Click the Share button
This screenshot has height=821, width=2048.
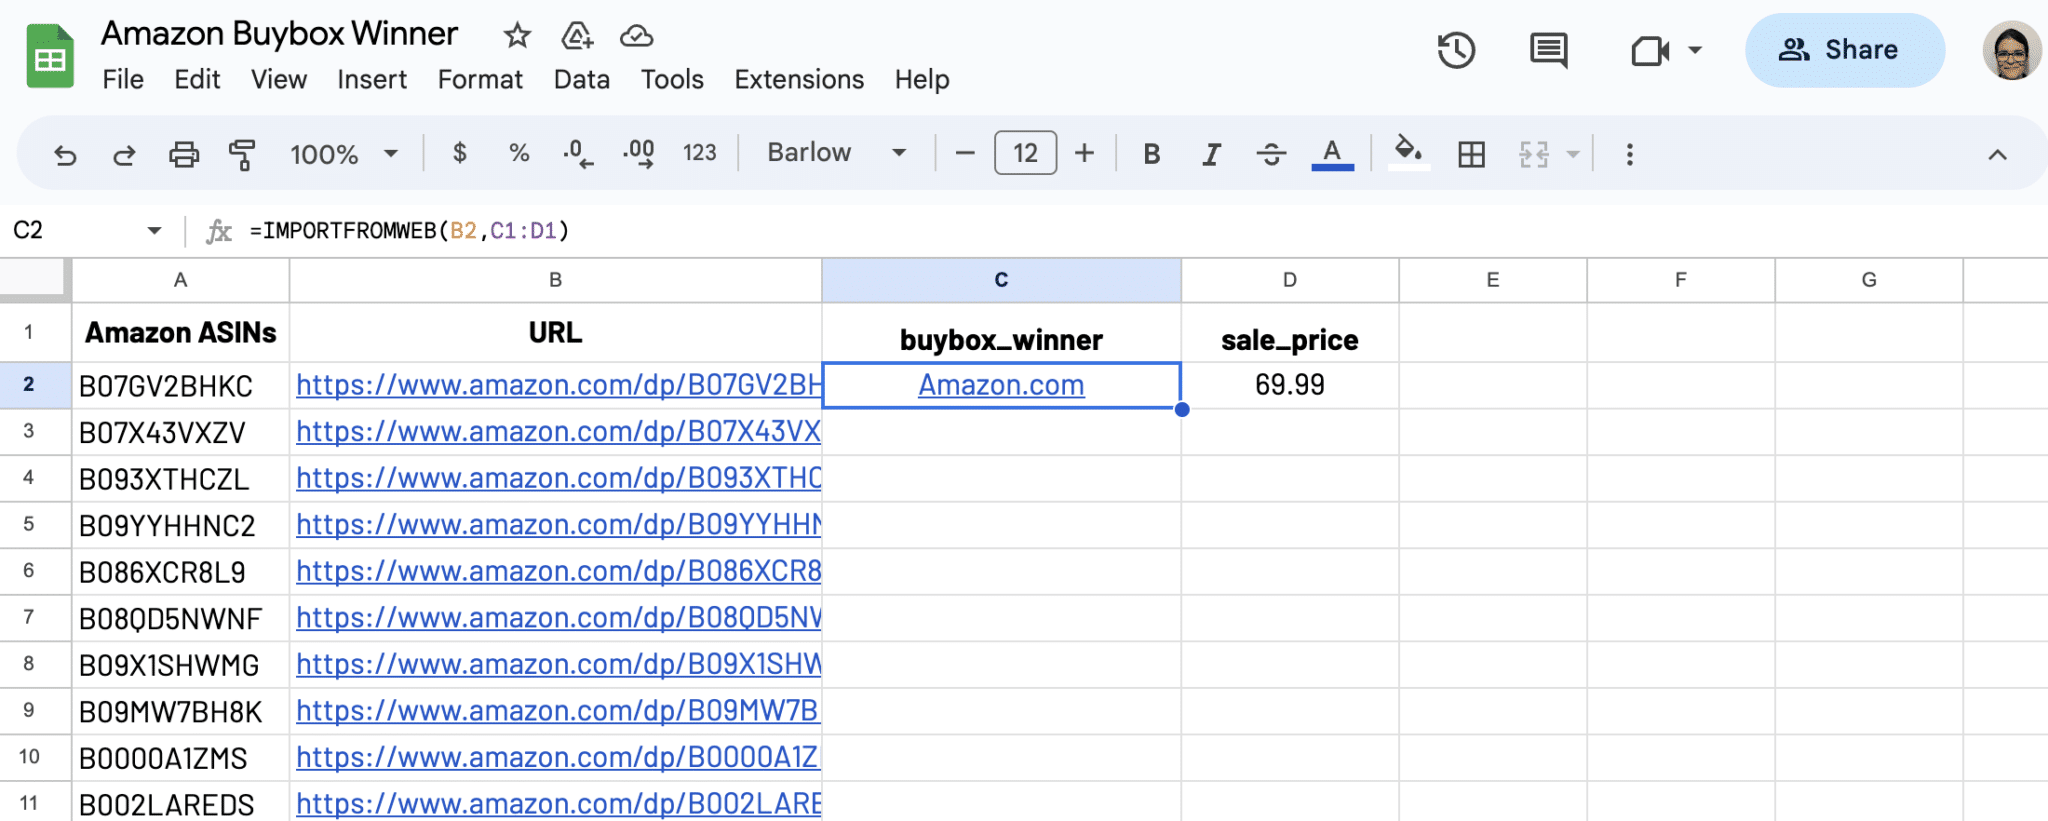[x=1845, y=50]
